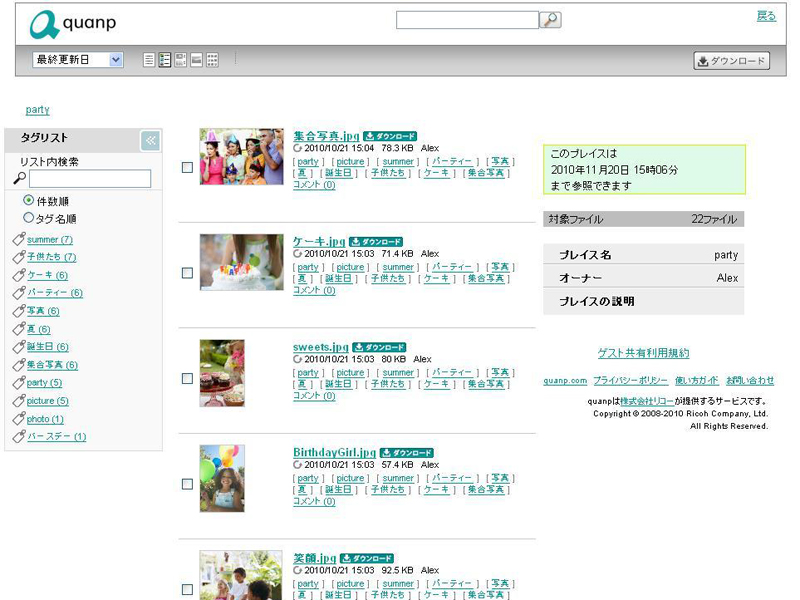The height and width of the screenshot is (600, 800).
Task: Click the quanp logo icon
Action: (x=42, y=21)
